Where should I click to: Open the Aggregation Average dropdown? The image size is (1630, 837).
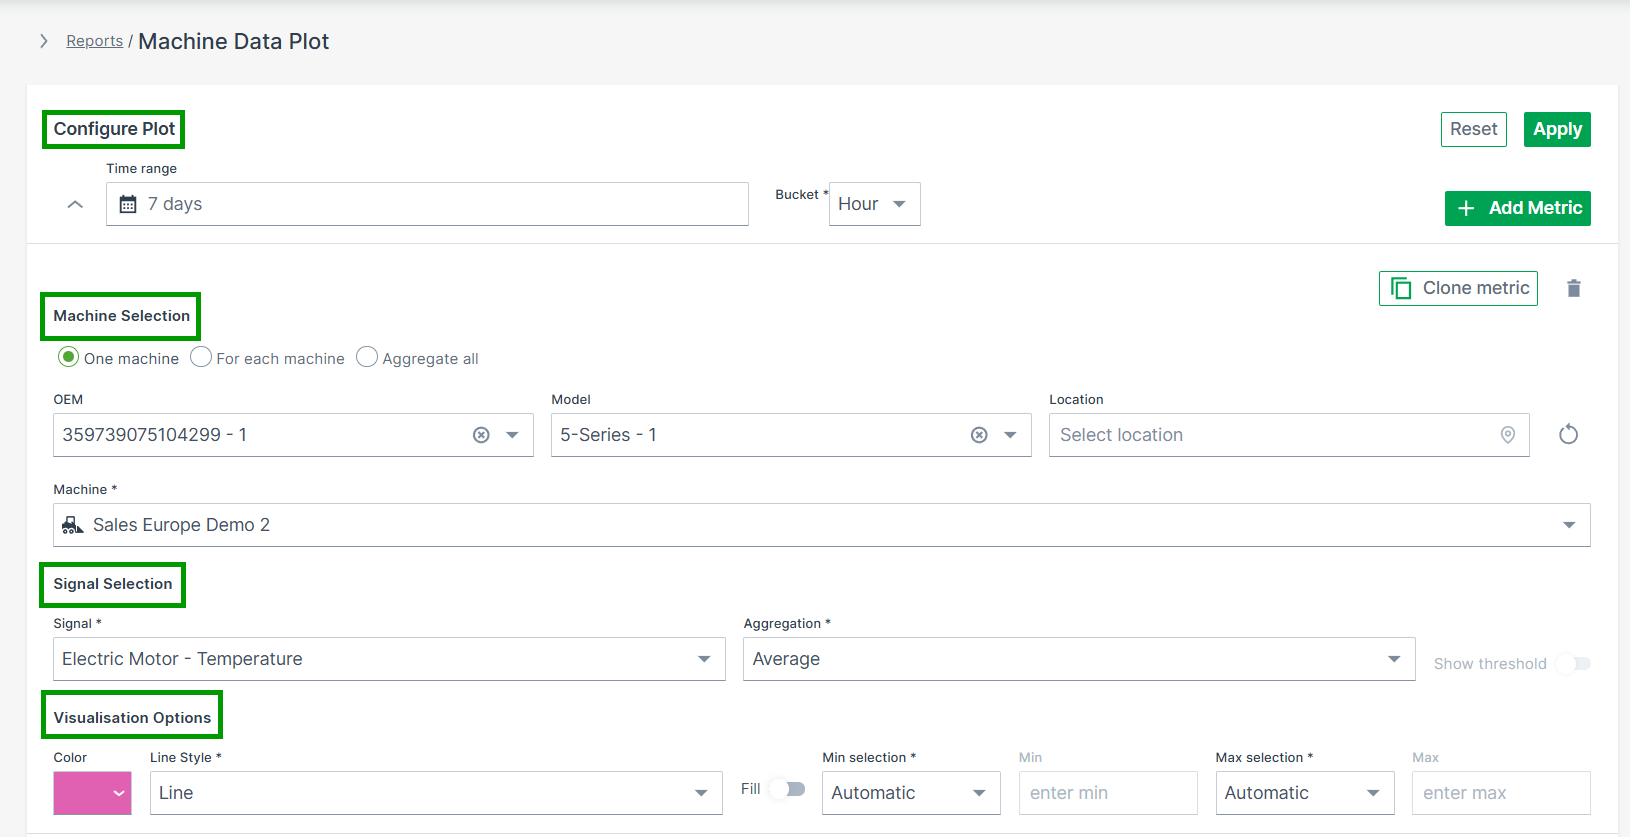coord(1078,659)
